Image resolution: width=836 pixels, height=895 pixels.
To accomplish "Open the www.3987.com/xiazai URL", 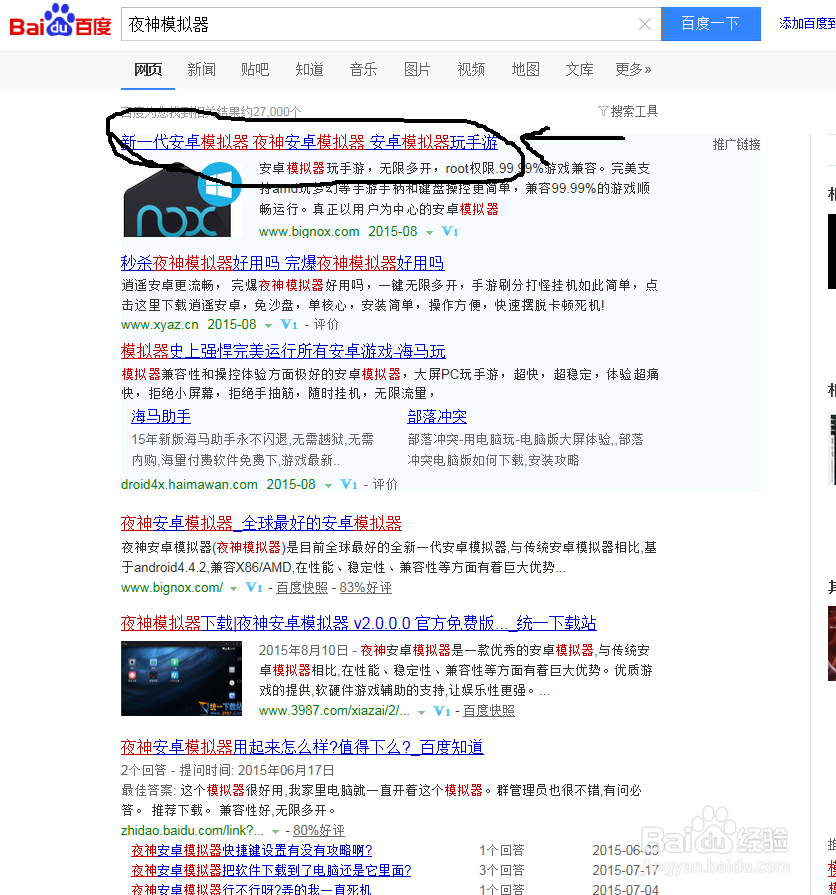I will [334, 711].
